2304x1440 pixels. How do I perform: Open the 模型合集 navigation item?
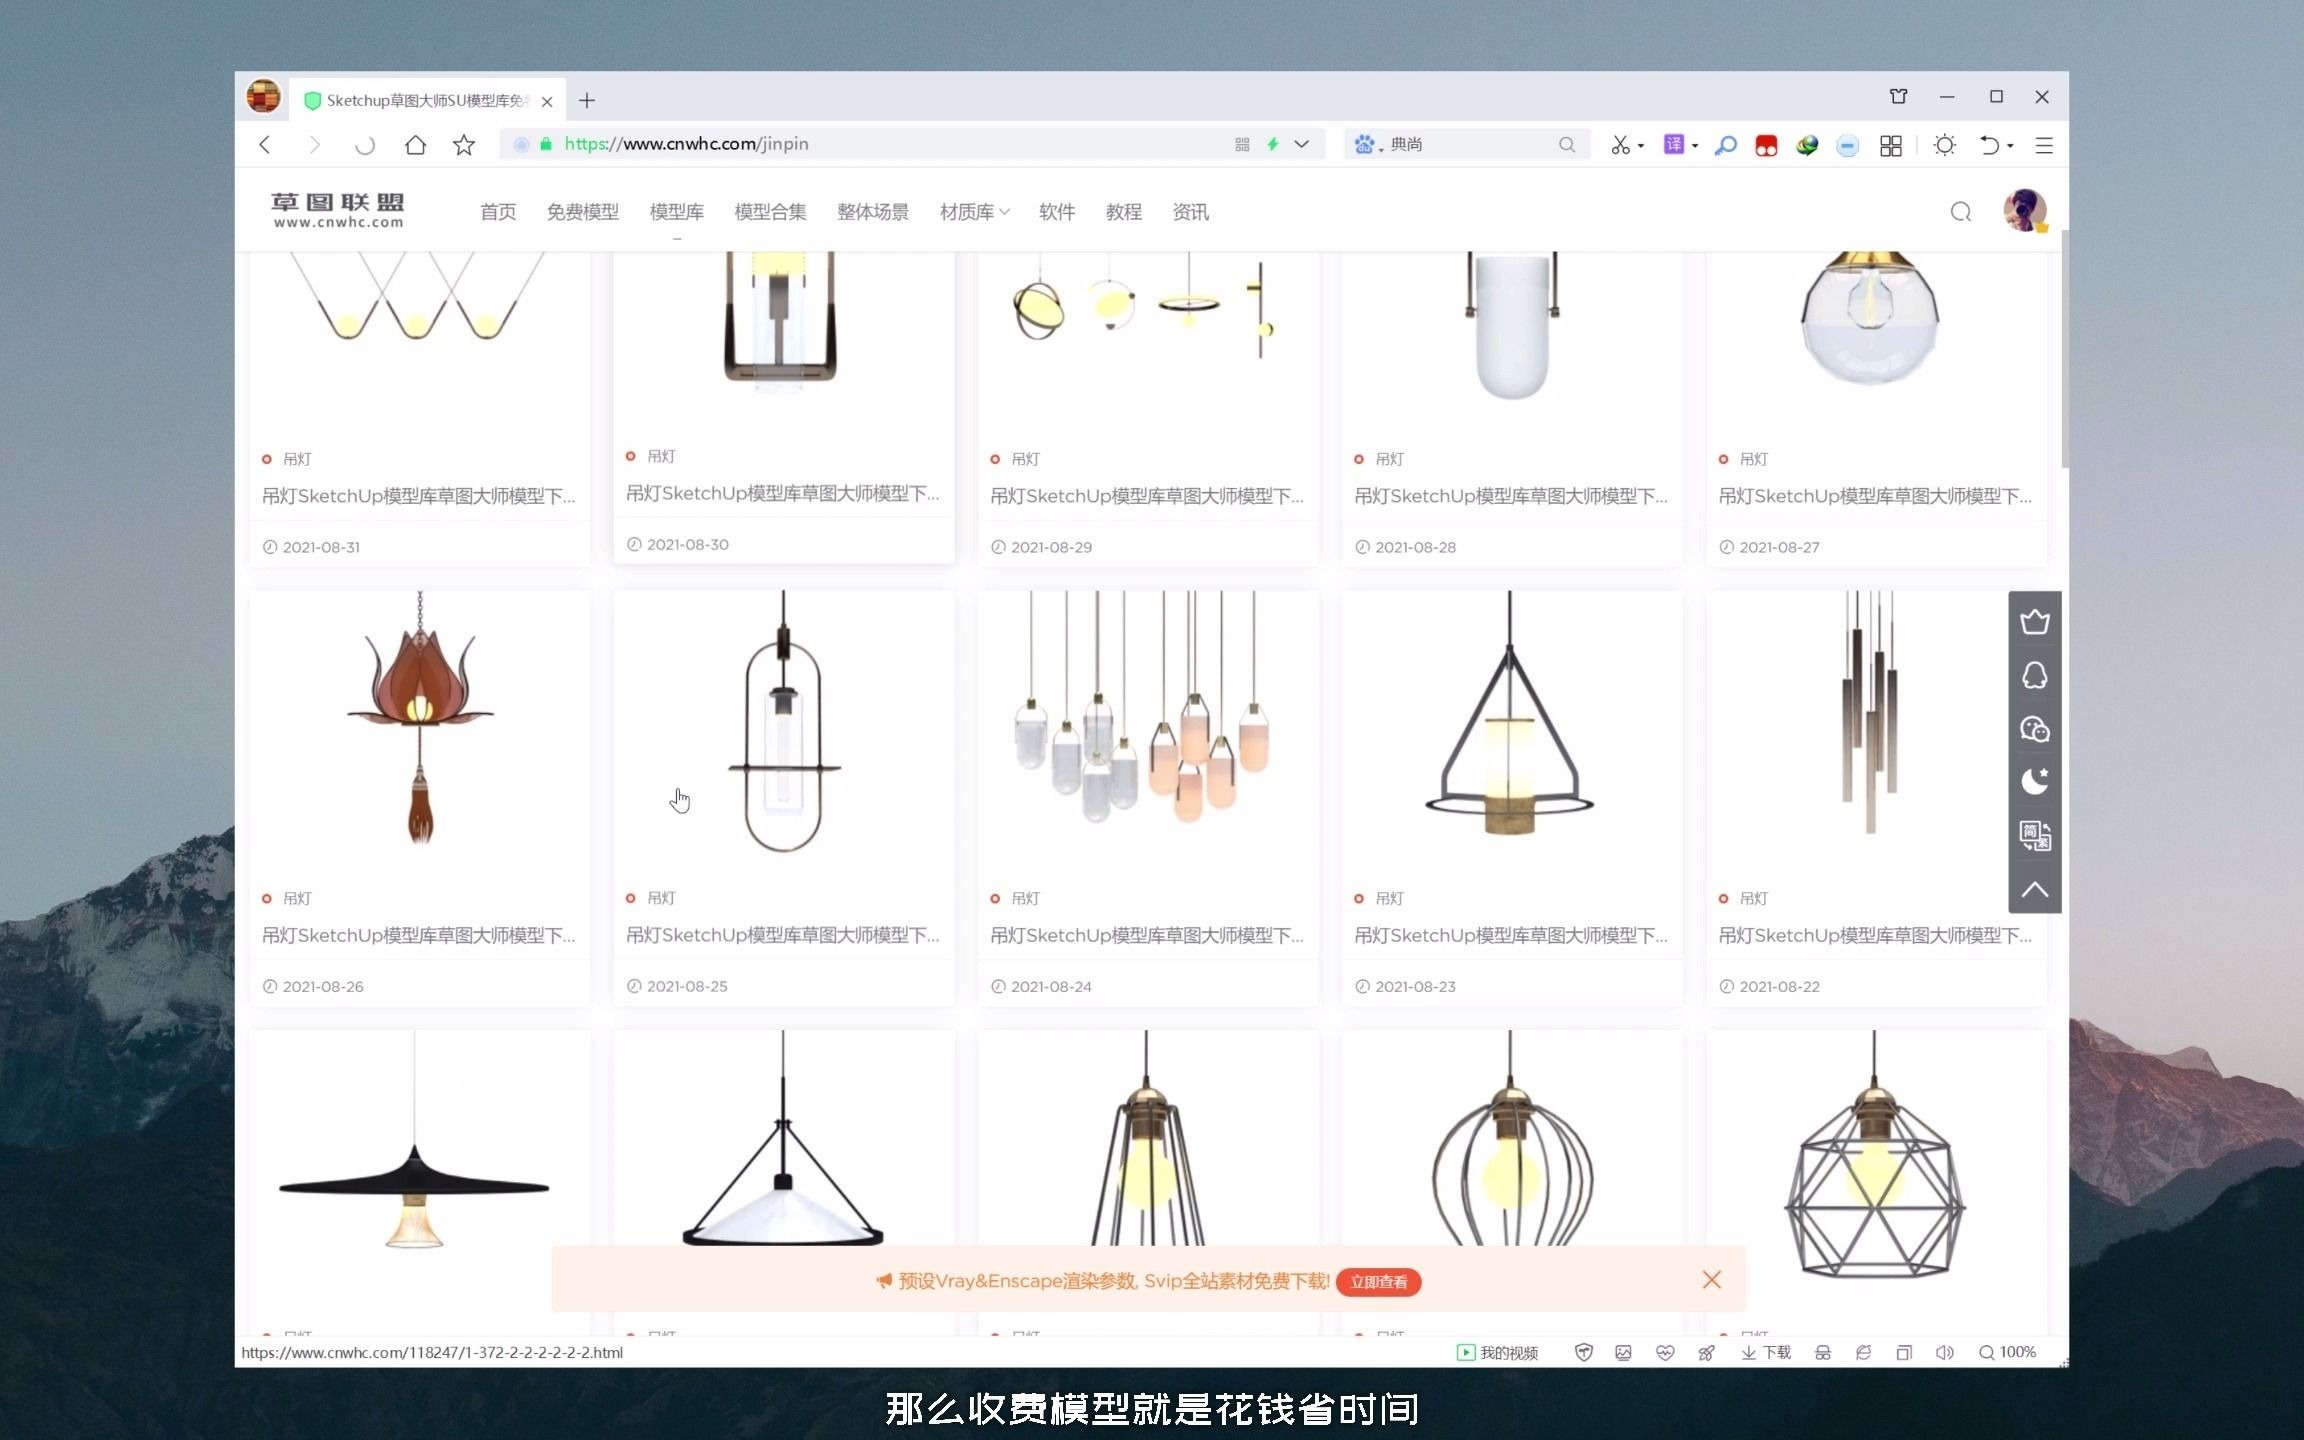(x=770, y=212)
